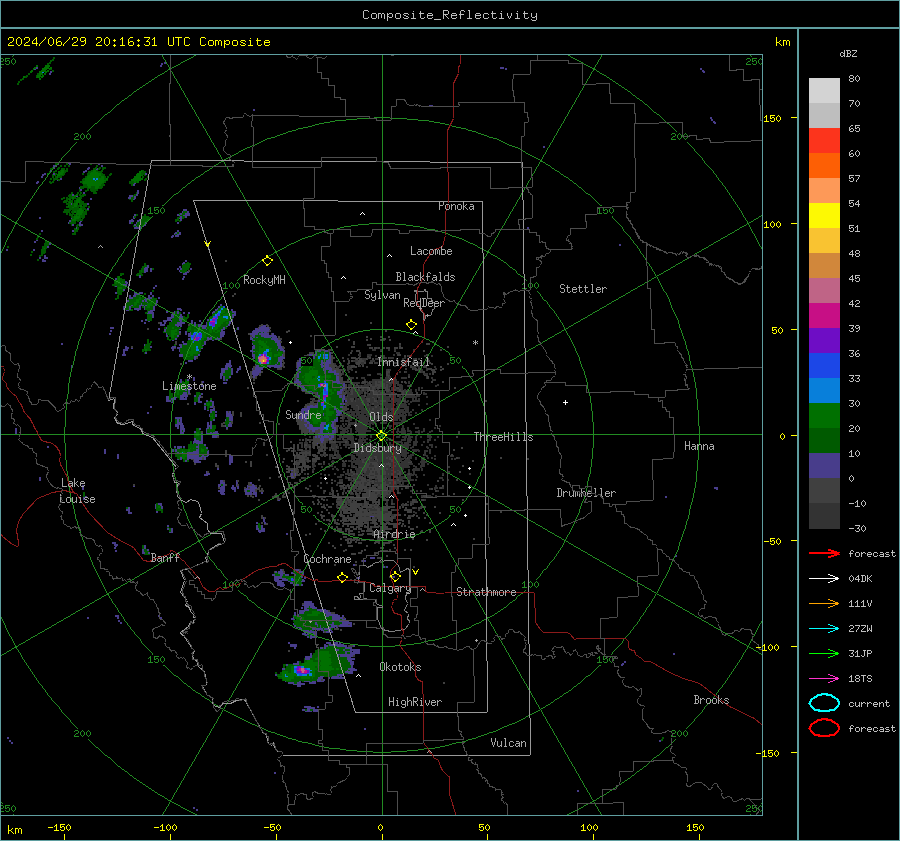The height and width of the screenshot is (841, 900).
Task: Click the white 04DK arrow legend entry
Action: click(x=824, y=578)
